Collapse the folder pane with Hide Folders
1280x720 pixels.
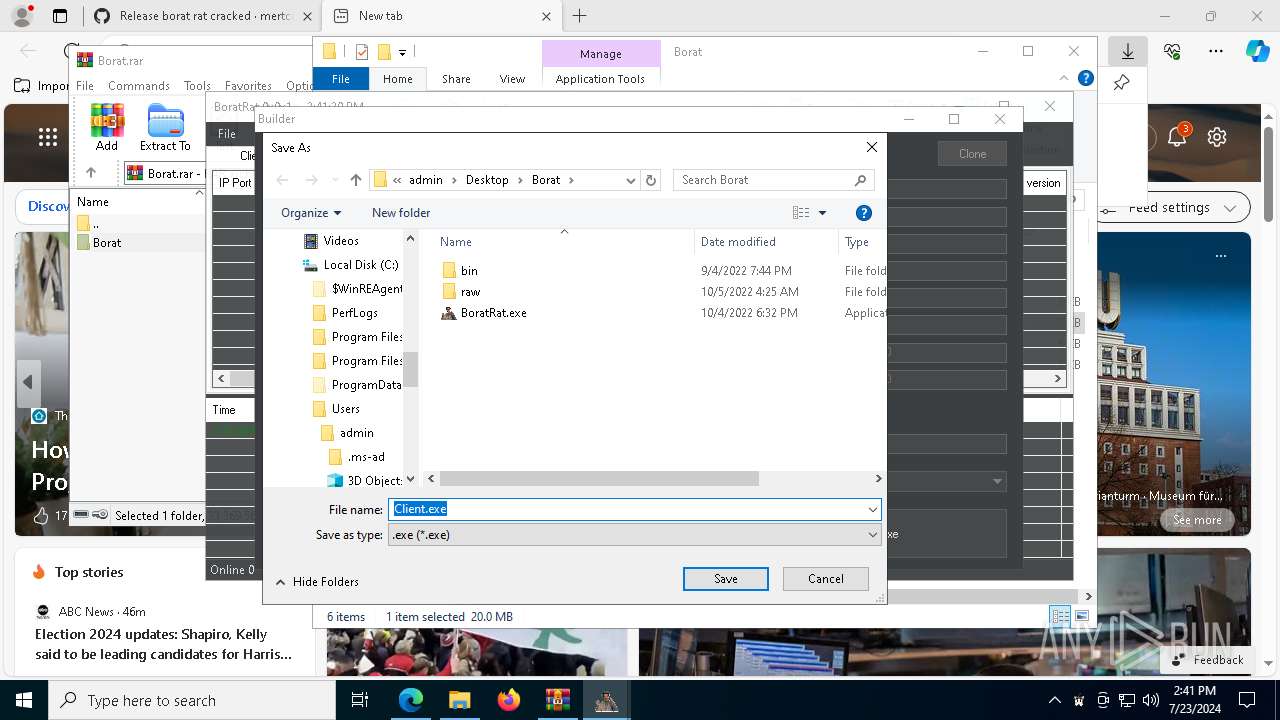click(317, 582)
